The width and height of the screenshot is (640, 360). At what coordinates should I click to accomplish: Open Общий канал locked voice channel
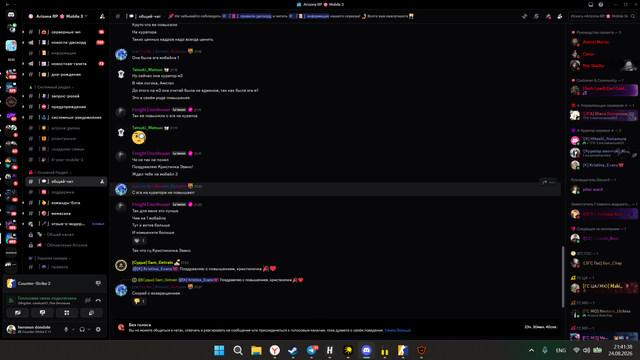(x=66, y=235)
